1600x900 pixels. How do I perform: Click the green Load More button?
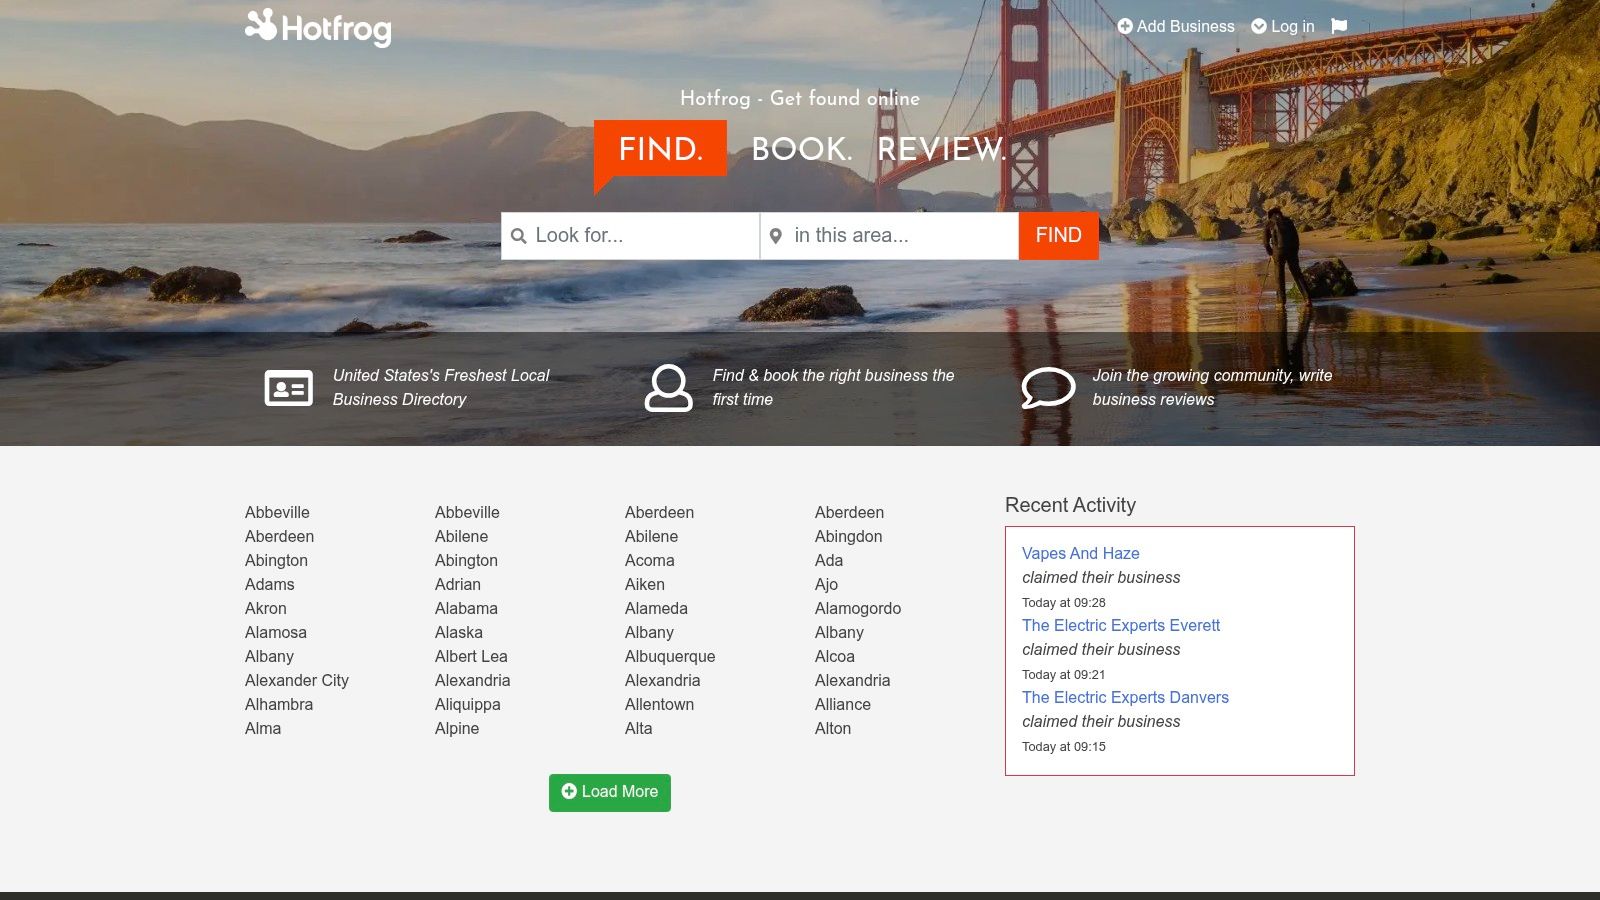610,792
